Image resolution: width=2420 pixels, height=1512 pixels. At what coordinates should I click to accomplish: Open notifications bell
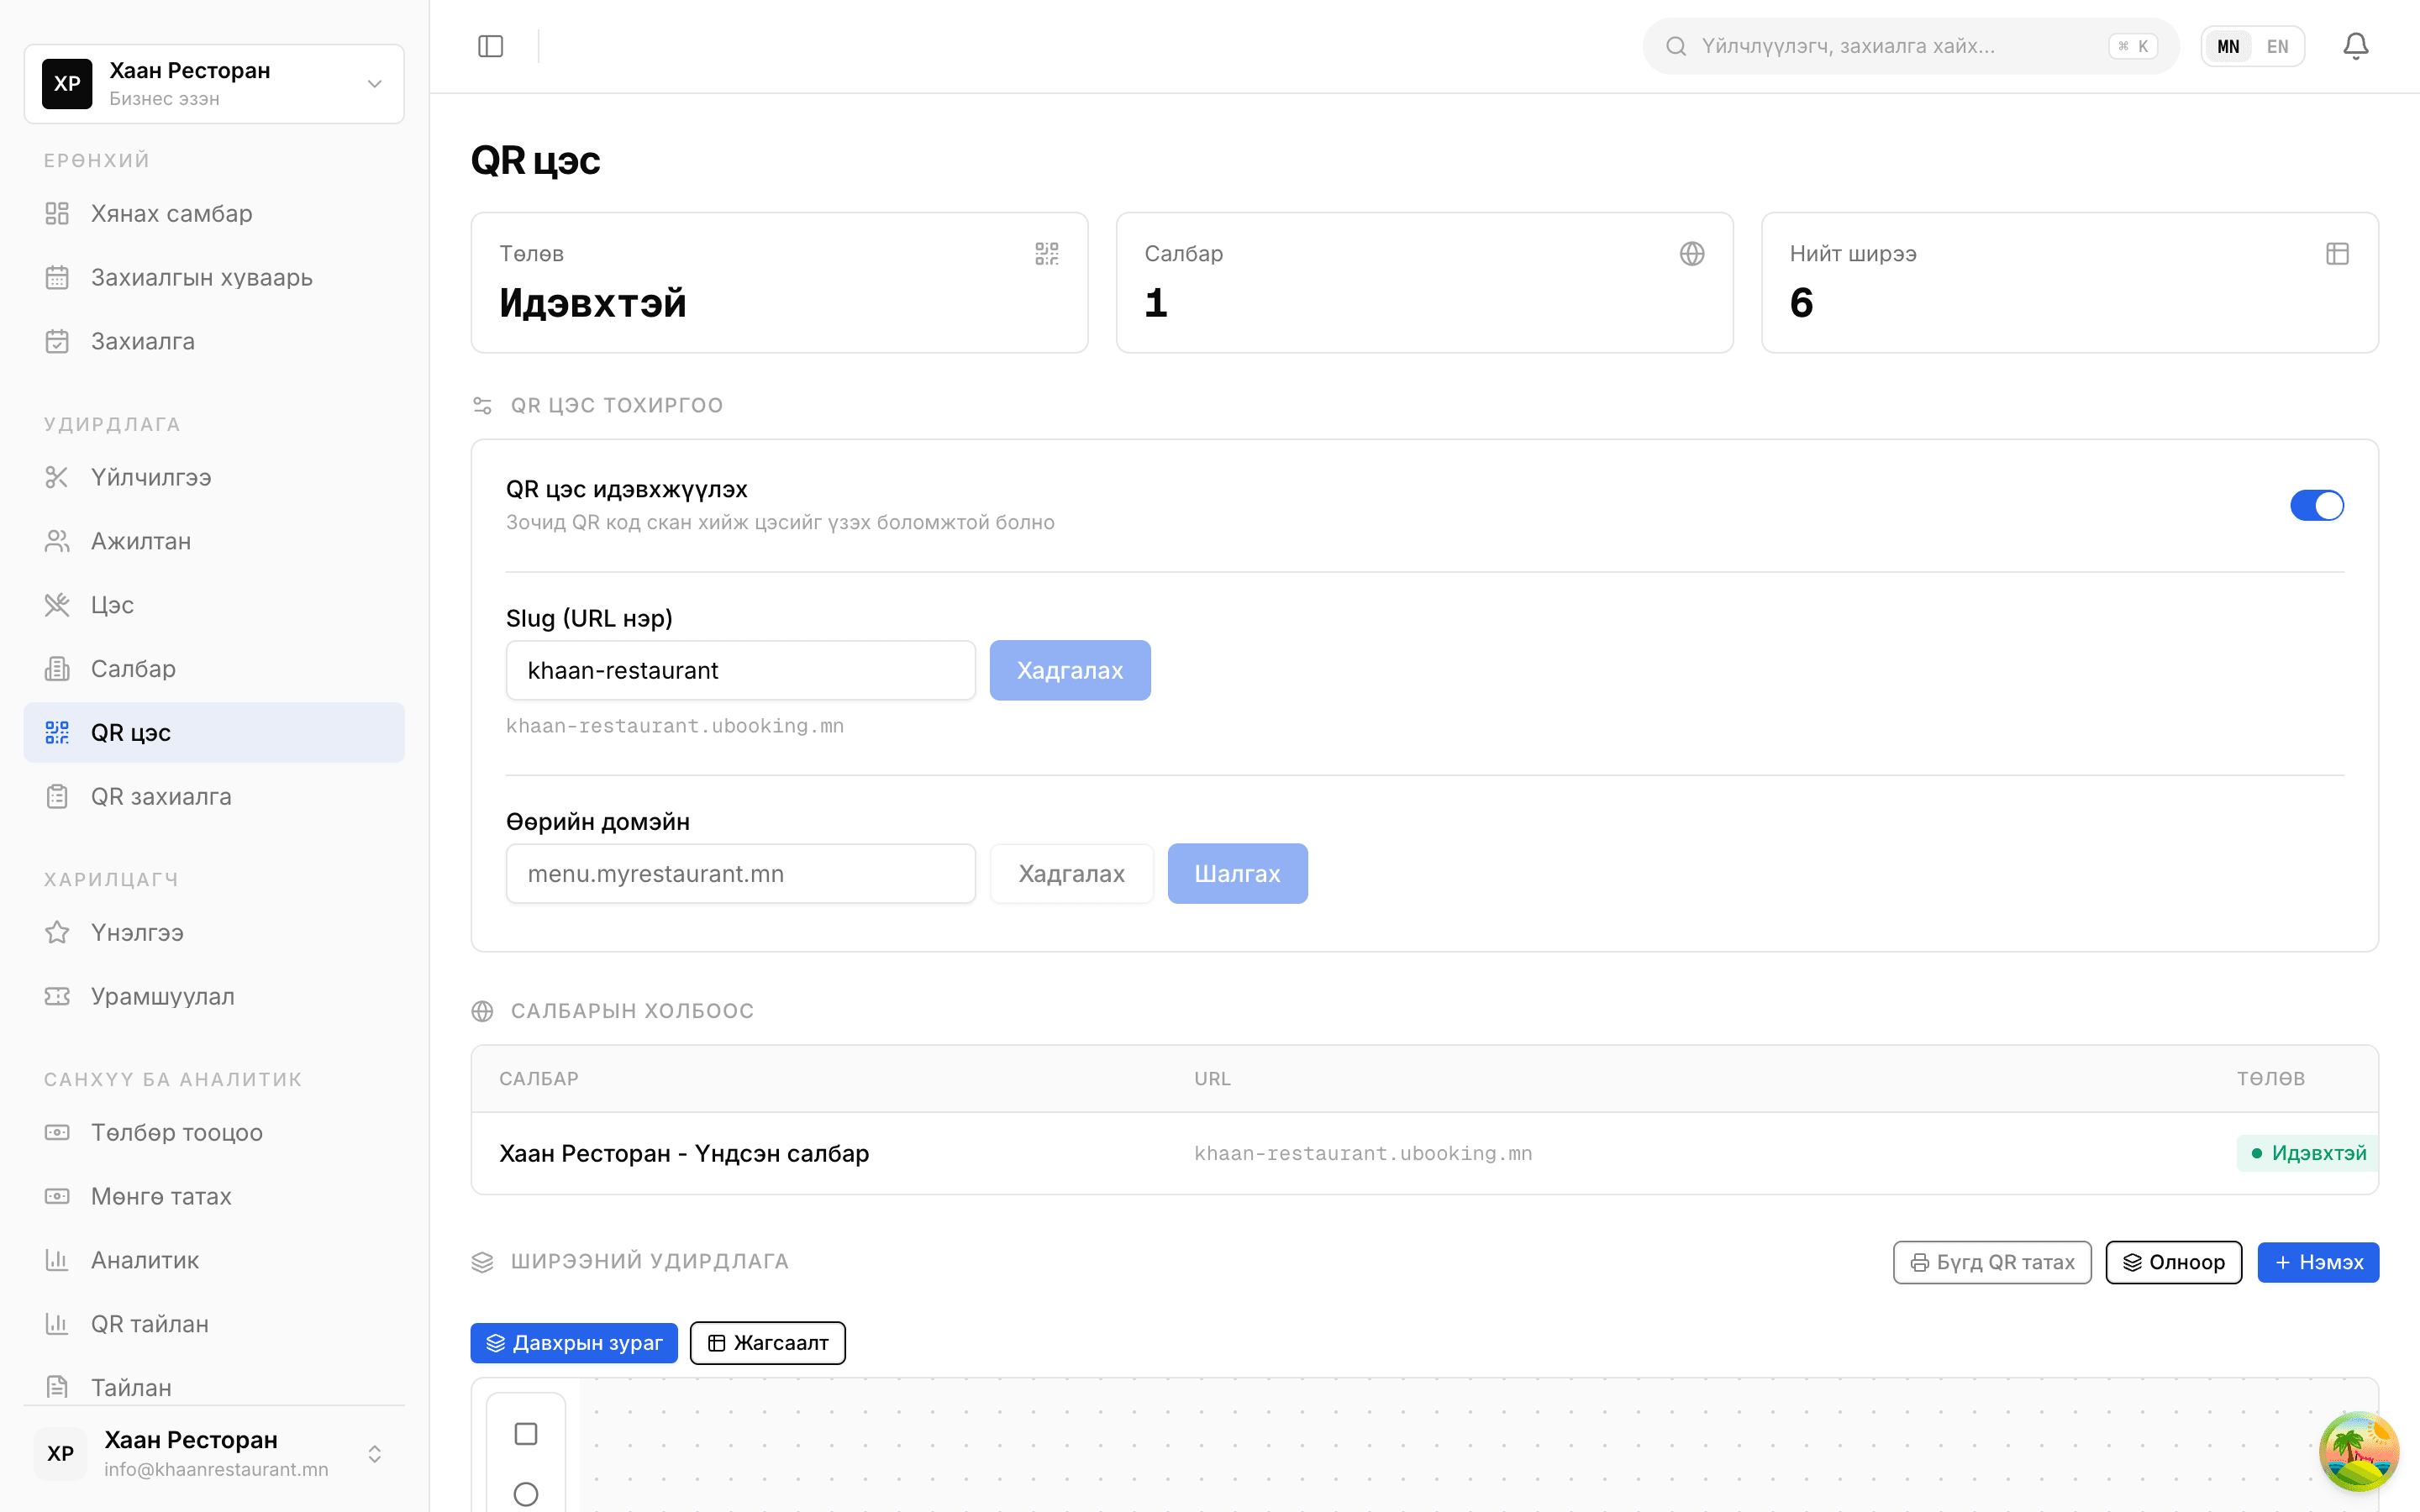click(2356, 46)
